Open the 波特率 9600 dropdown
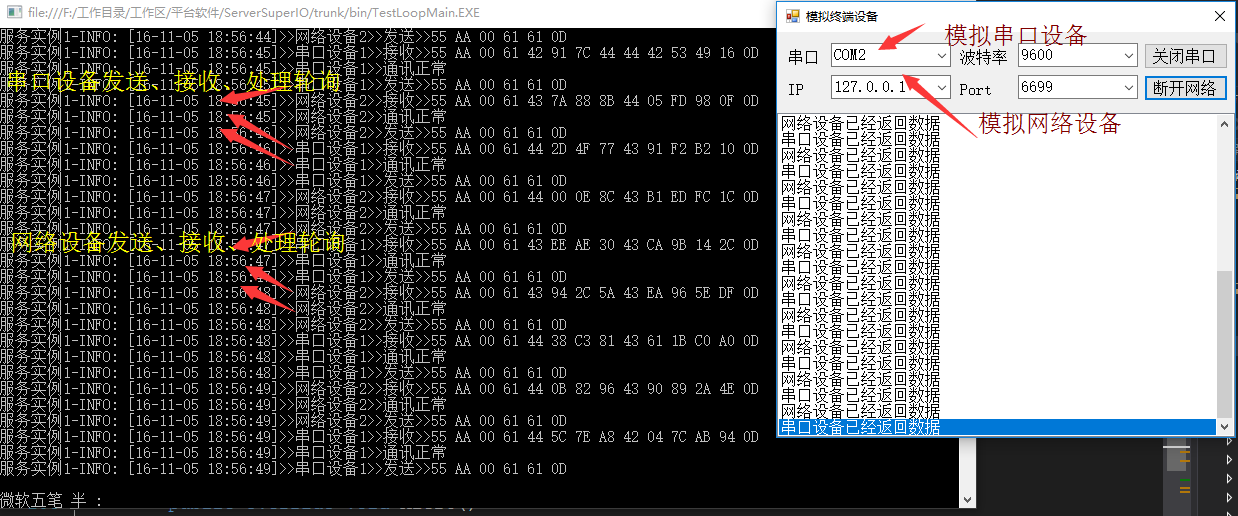The width and height of the screenshot is (1238, 516). coord(1128,56)
